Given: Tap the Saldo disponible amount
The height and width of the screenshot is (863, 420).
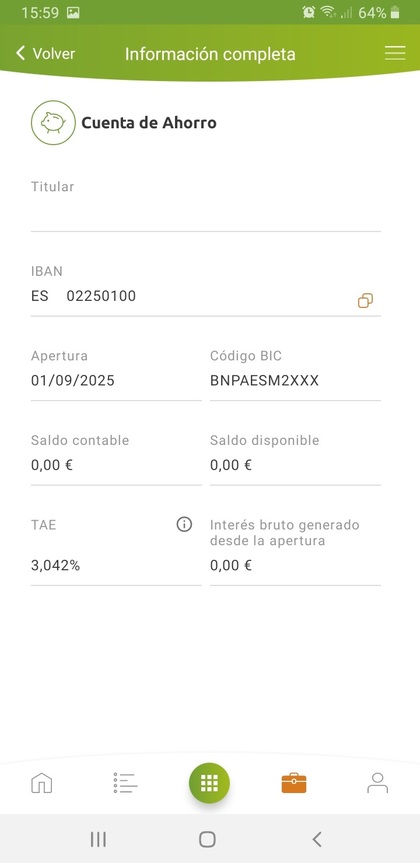Looking at the screenshot, I should pos(231,465).
